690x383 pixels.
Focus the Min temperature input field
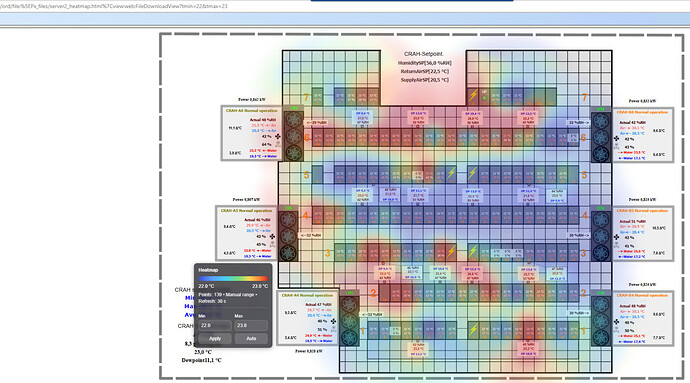pos(215,325)
